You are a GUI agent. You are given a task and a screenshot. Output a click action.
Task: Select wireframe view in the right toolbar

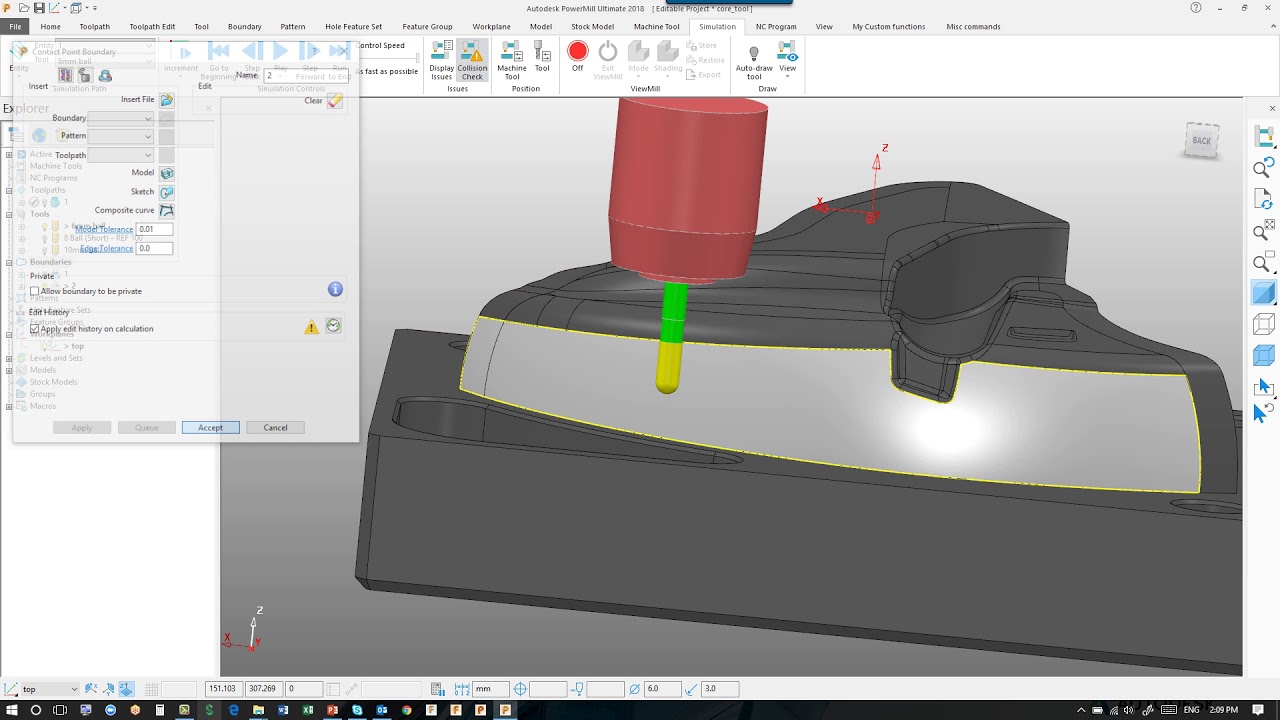(1264, 324)
